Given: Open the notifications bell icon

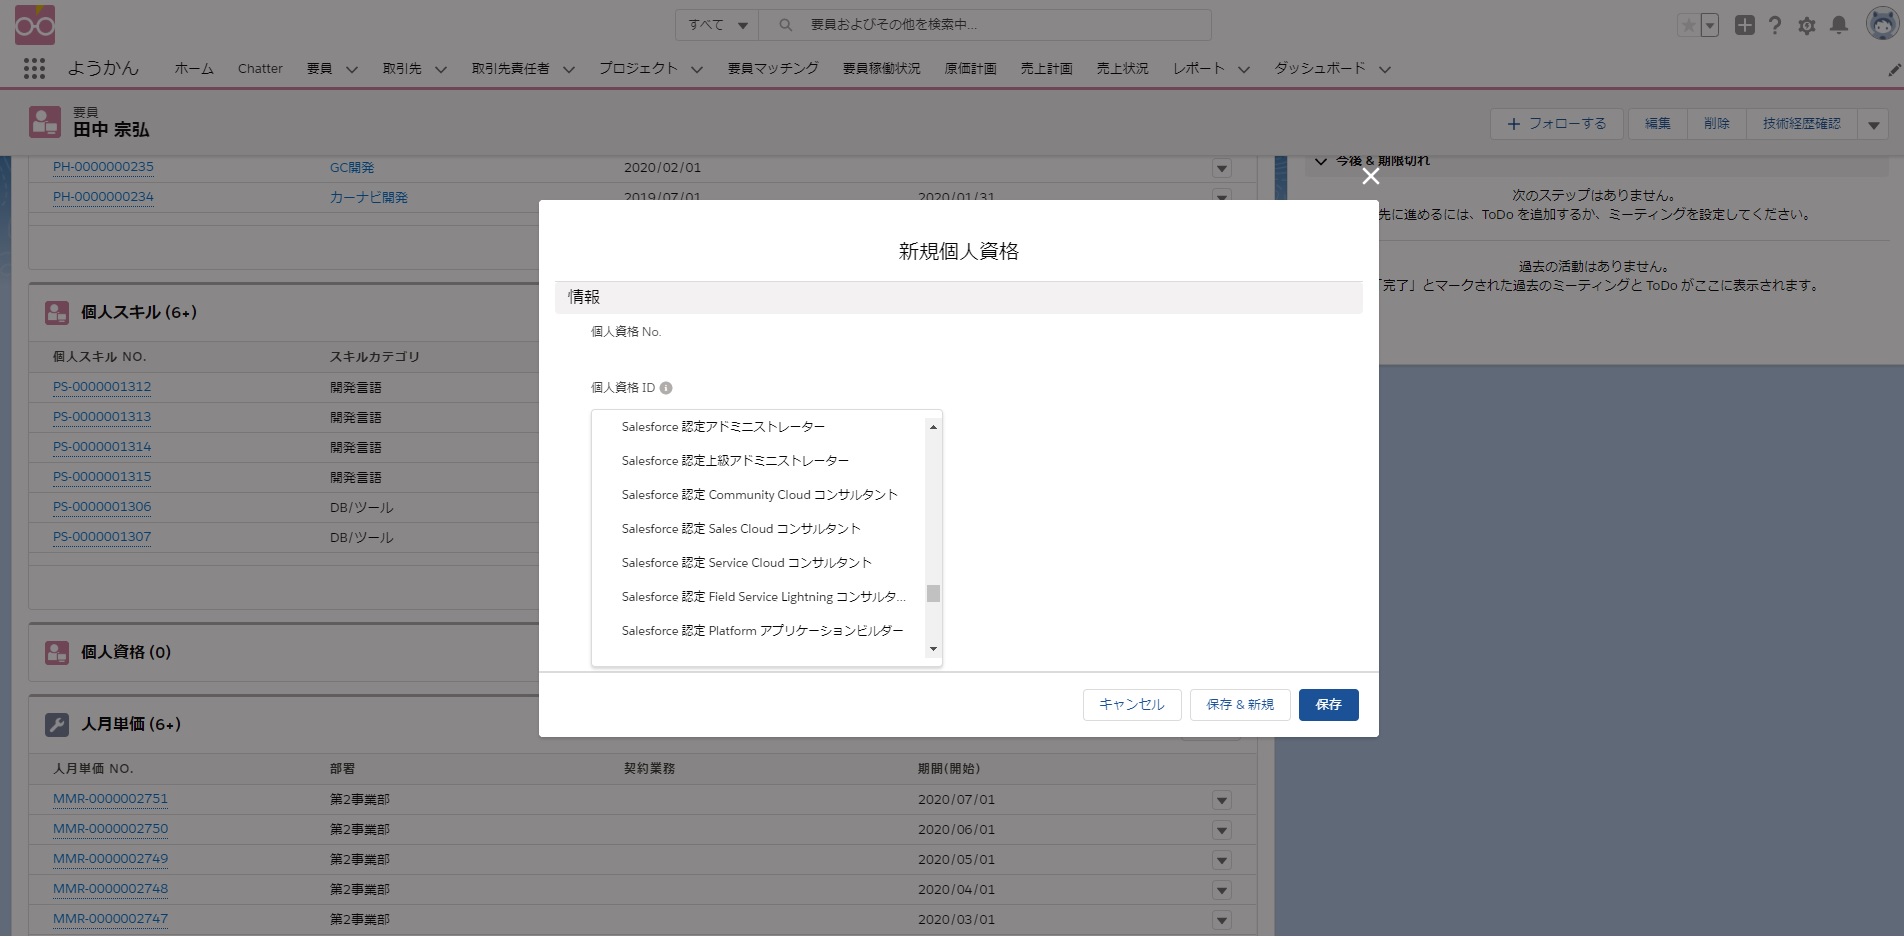Looking at the screenshot, I should tap(1839, 25).
